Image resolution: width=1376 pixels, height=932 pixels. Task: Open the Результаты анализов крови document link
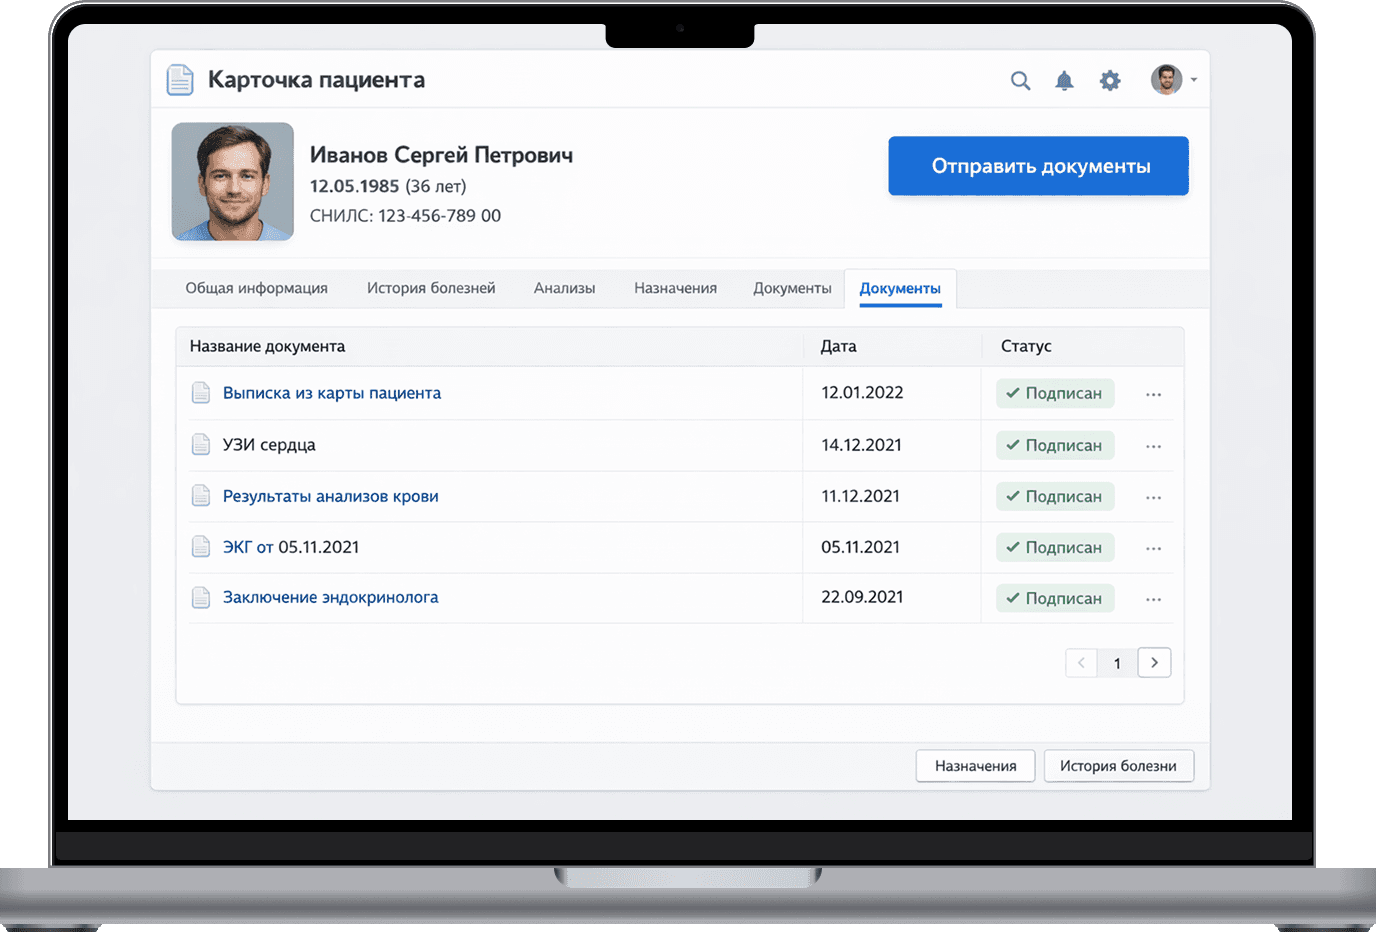330,496
